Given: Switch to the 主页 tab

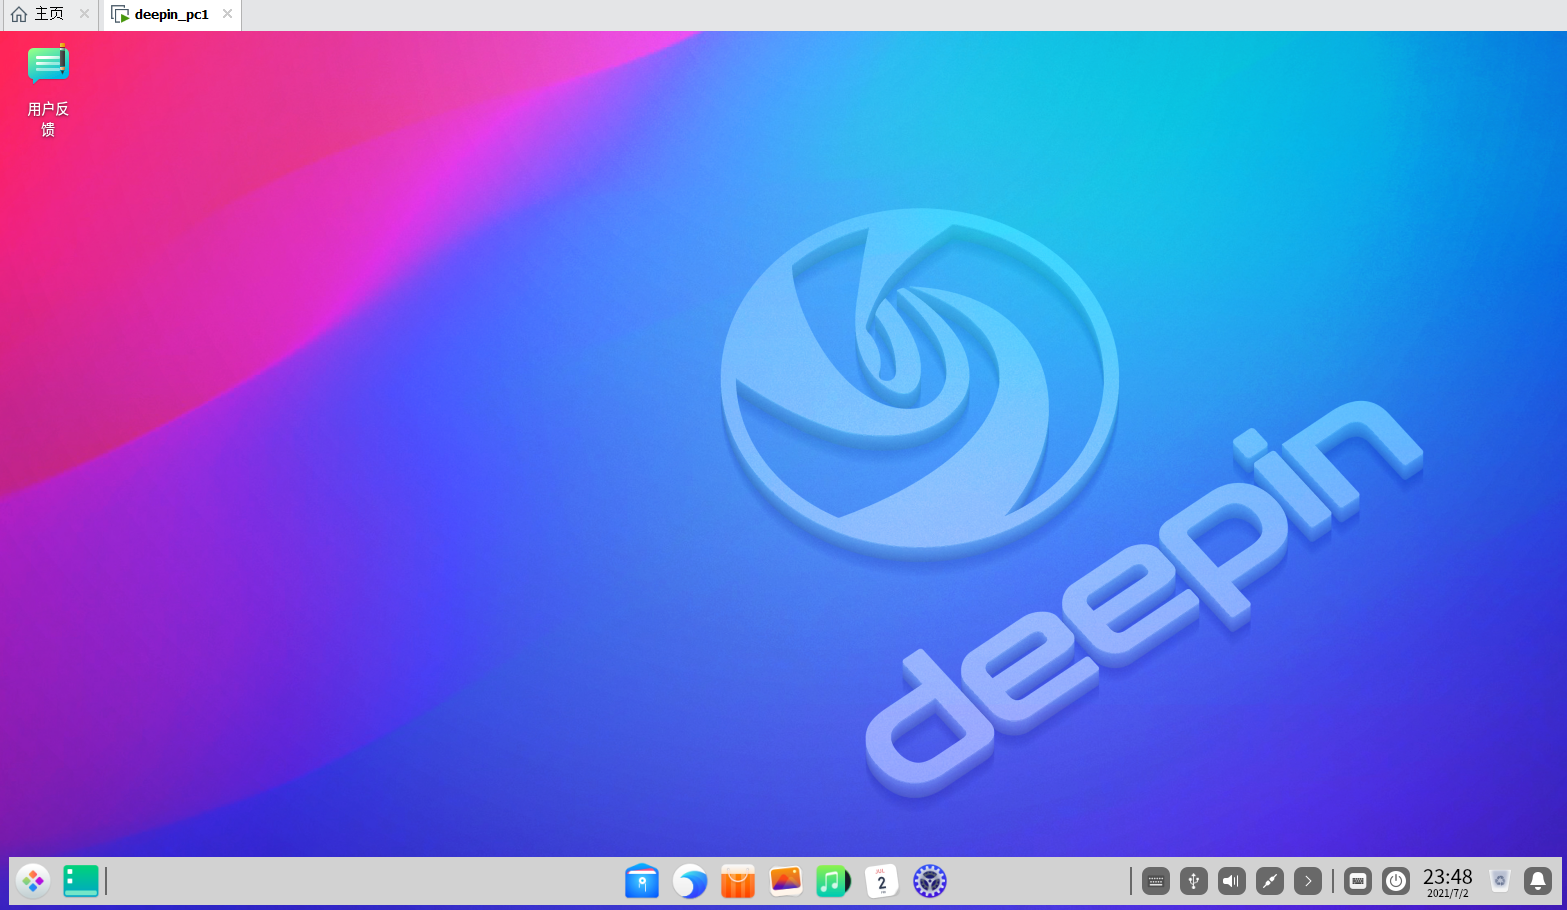Looking at the screenshot, I should click(45, 14).
